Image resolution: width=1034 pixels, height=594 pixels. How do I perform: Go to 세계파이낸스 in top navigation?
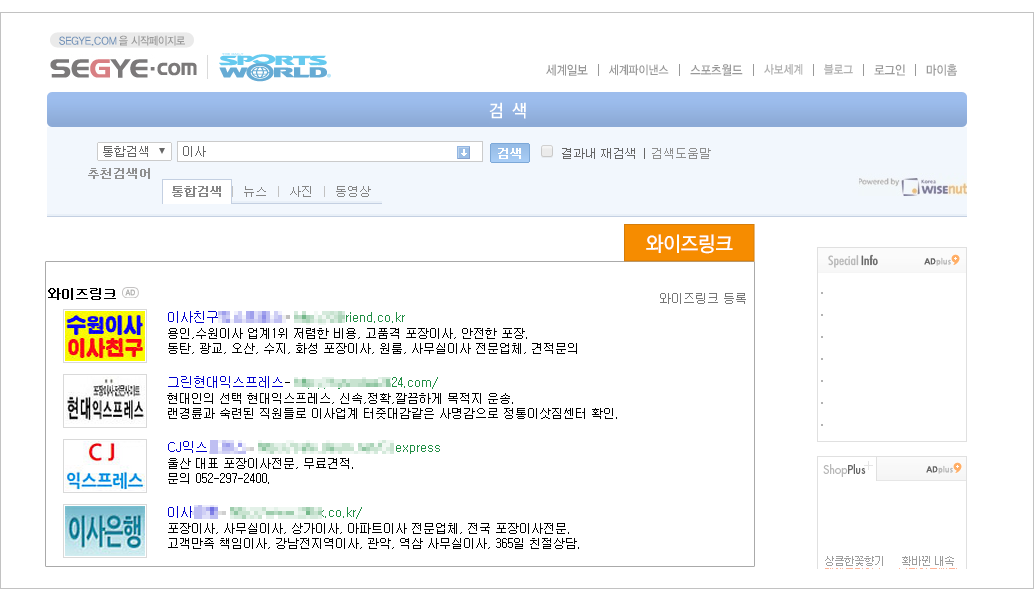638,70
